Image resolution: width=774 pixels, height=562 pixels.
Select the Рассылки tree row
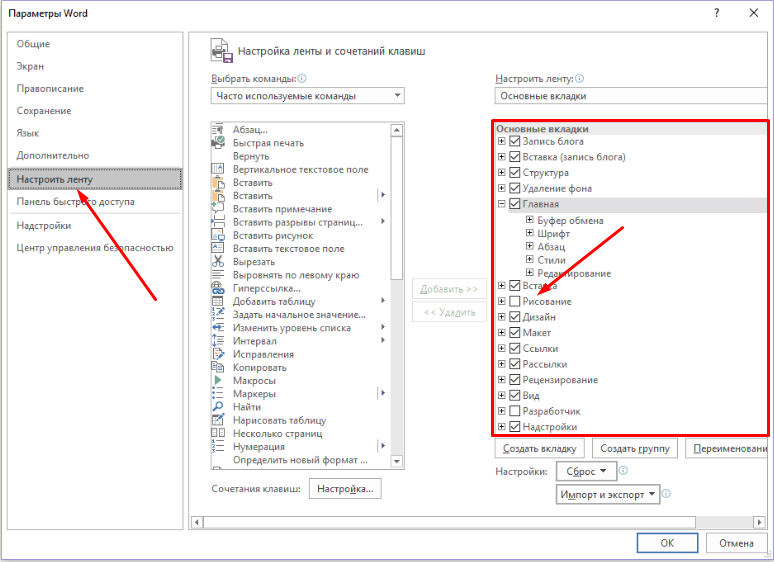(631, 364)
